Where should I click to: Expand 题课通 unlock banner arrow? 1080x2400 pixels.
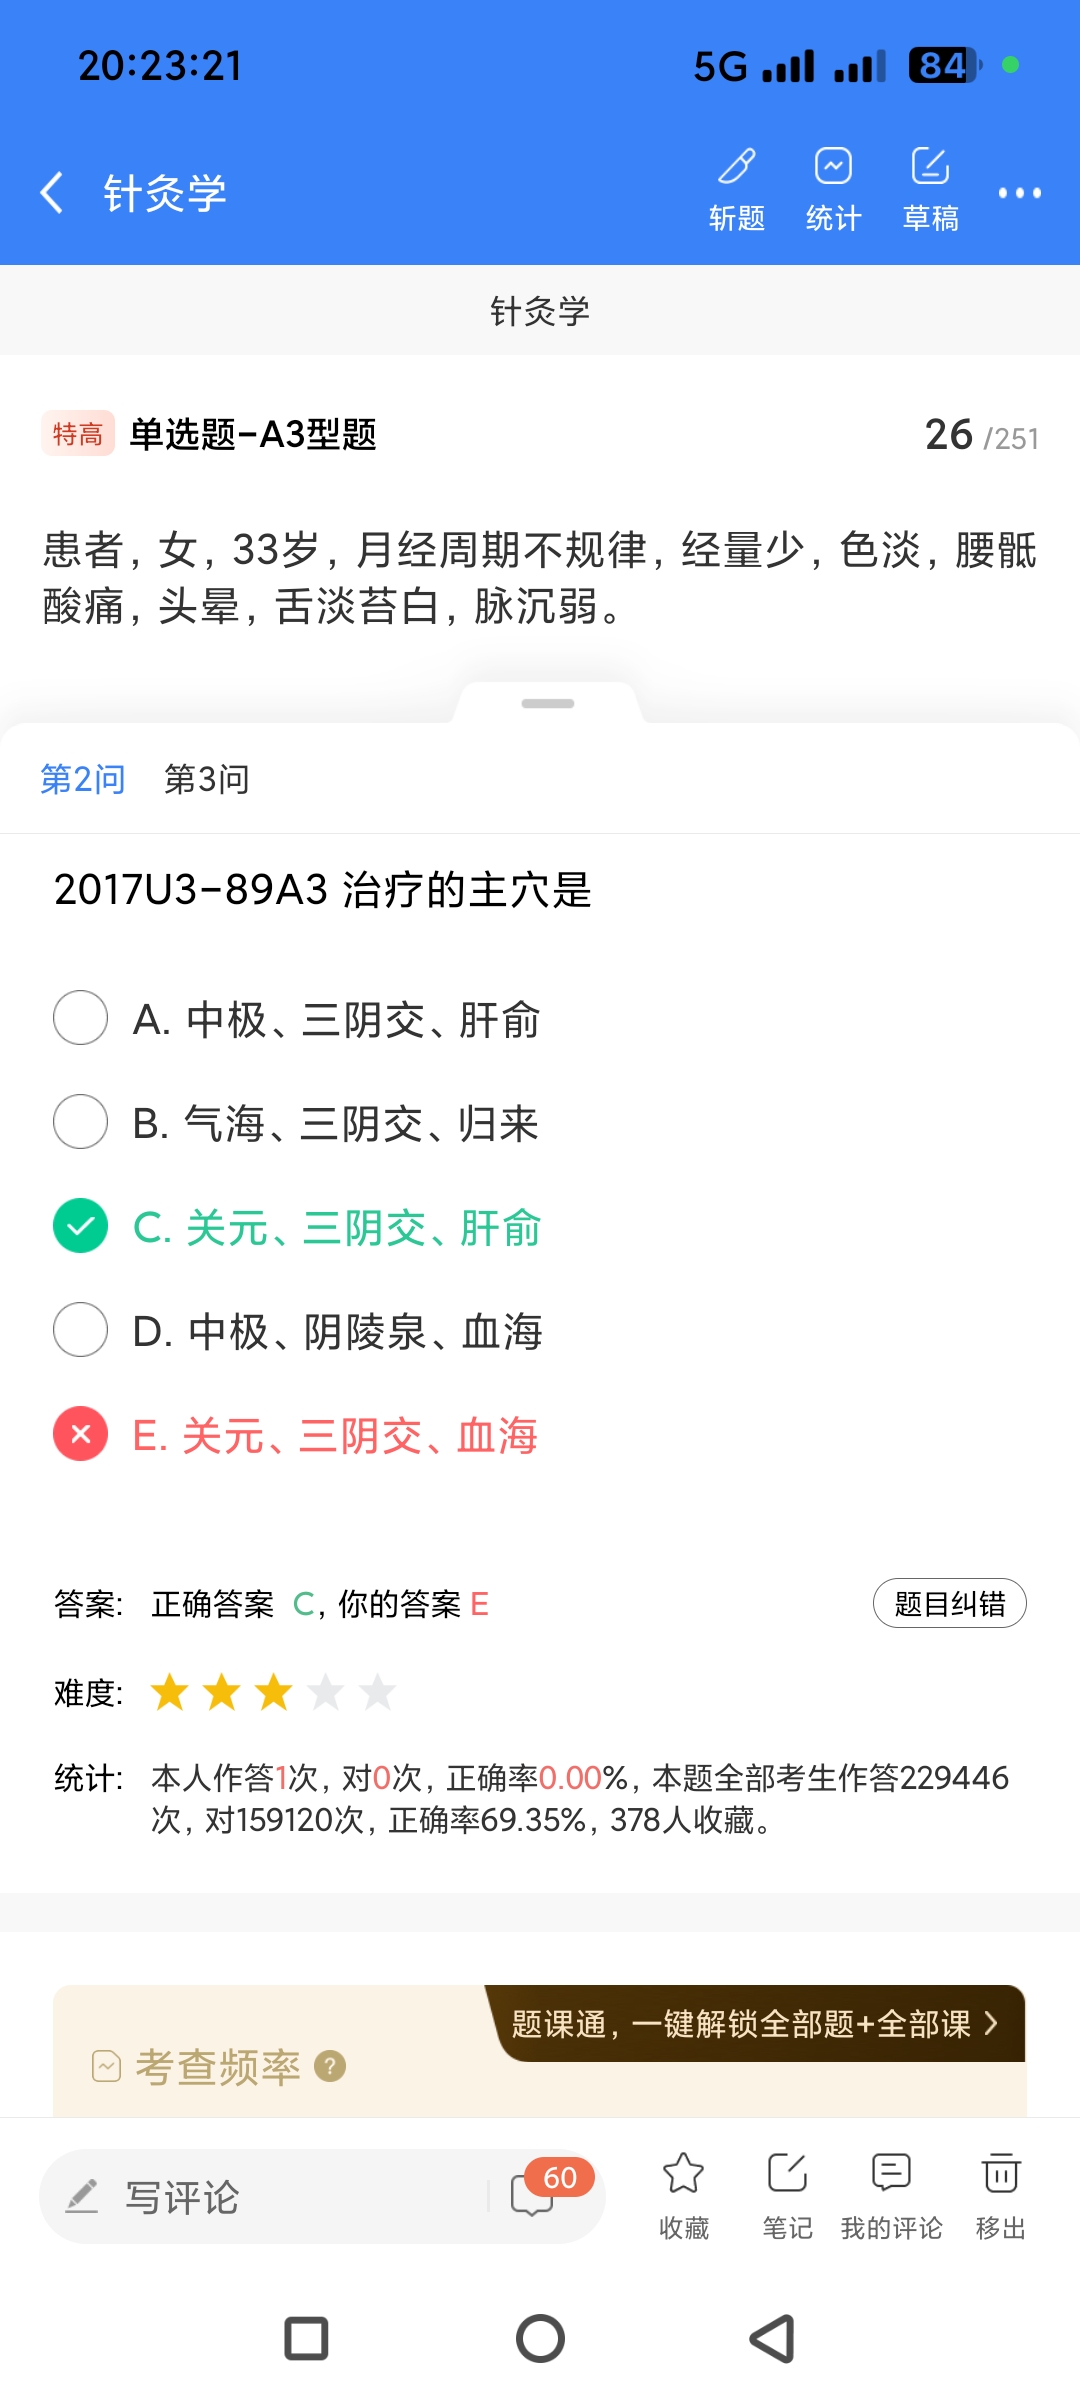click(x=990, y=2024)
